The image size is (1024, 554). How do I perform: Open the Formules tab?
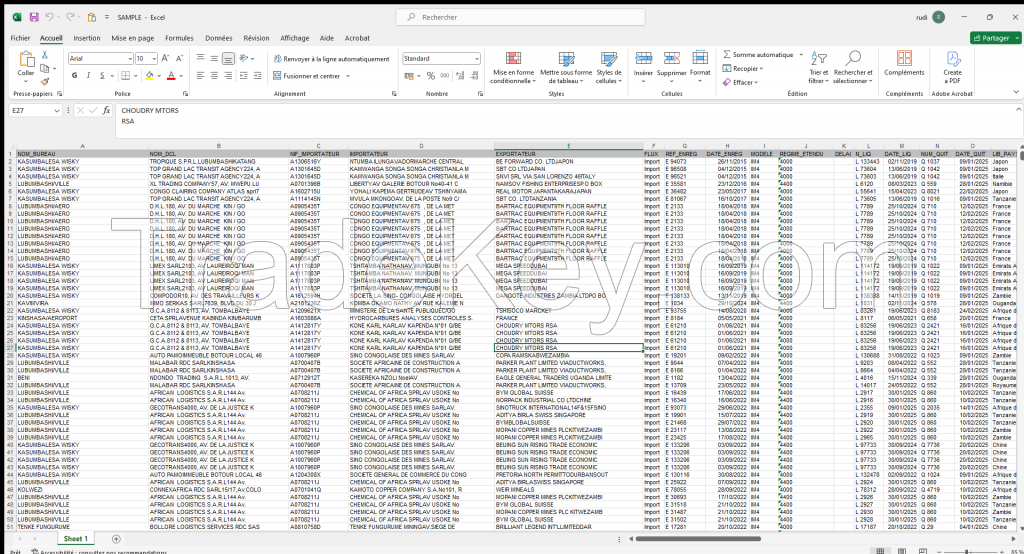(180, 38)
